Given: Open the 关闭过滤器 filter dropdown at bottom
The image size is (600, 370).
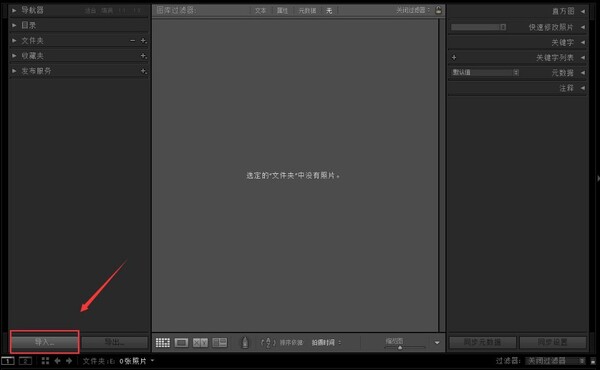Looking at the screenshot, I should pos(555,361).
